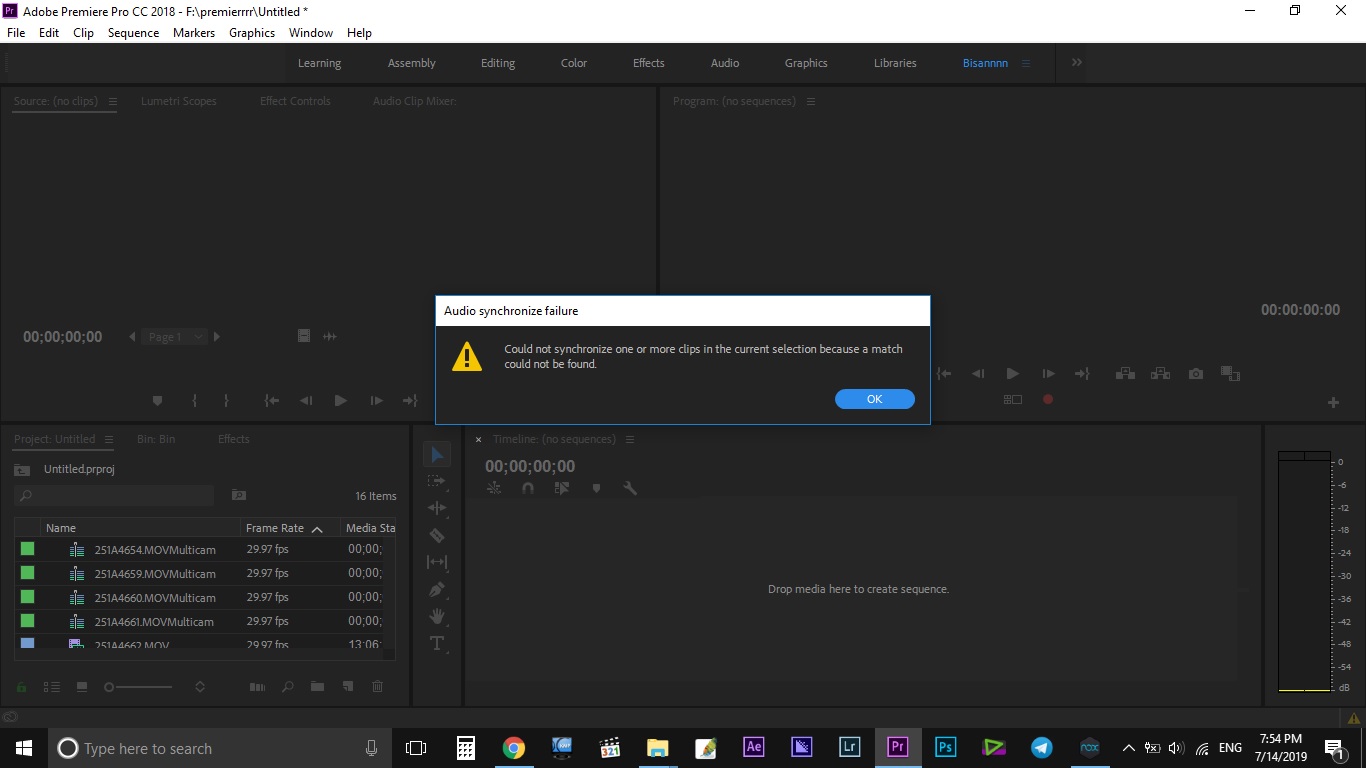Switch to Color workspace
Image resolution: width=1366 pixels, height=768 pixels.
pyautogui.click(x=574, y=63)
